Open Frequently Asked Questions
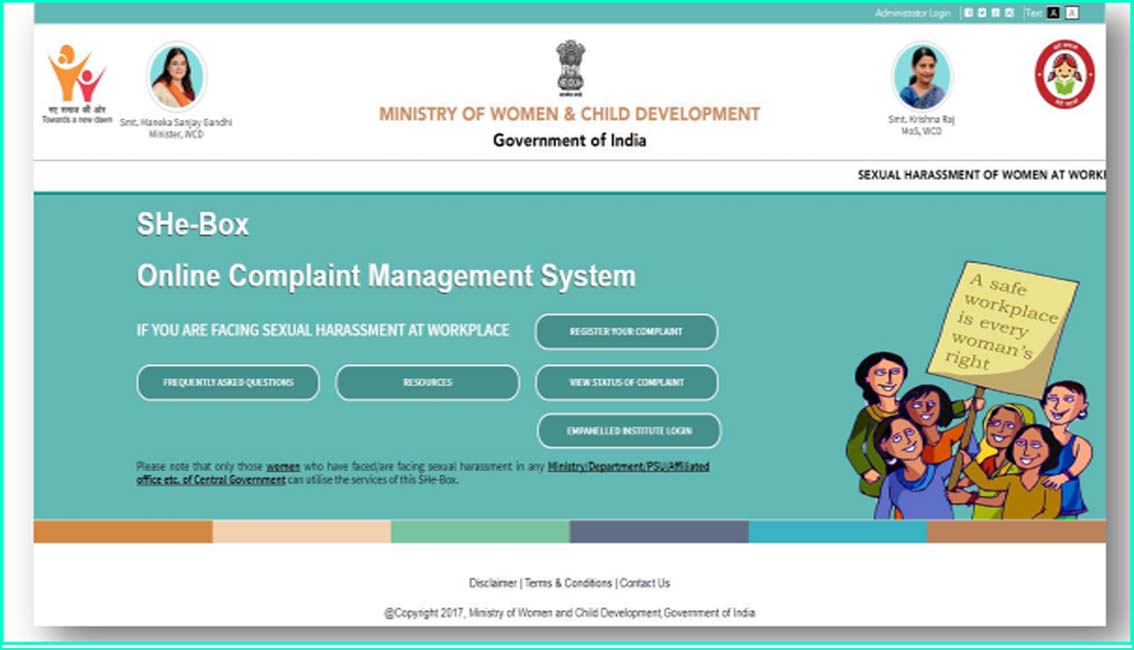This screenshot has width=1134, height=650. [x=228, y=382]
